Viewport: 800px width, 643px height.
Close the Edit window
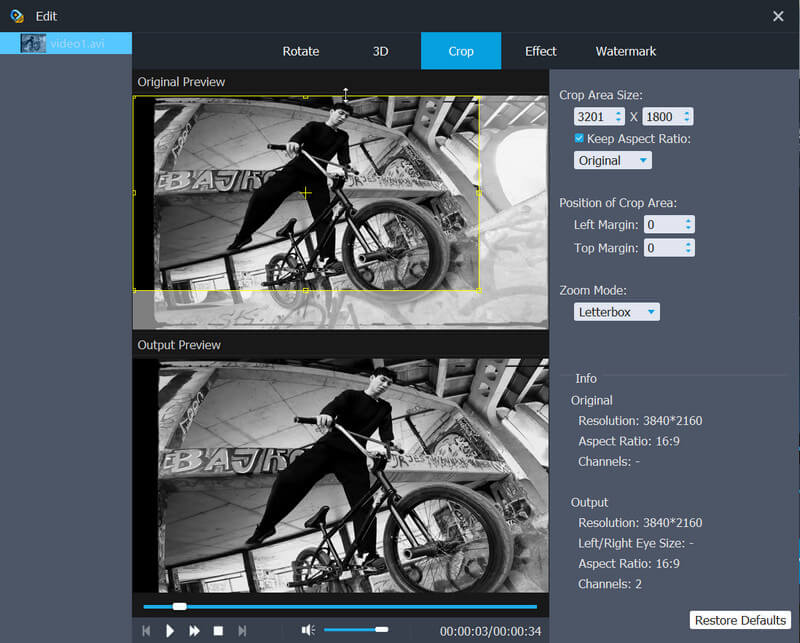pos(778,16)
